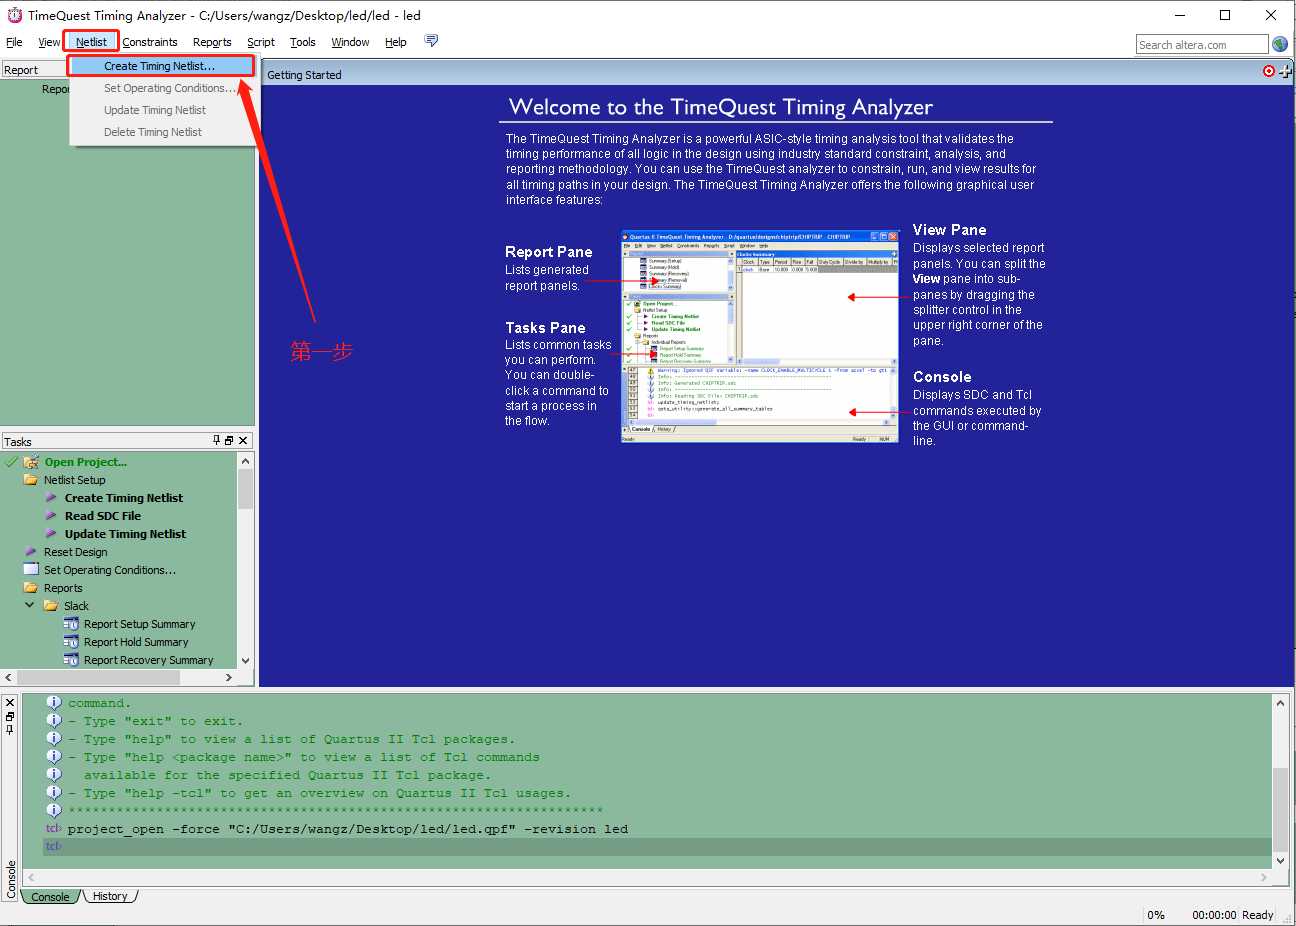Click the Netlist Setup folder icon

point(31,480)
